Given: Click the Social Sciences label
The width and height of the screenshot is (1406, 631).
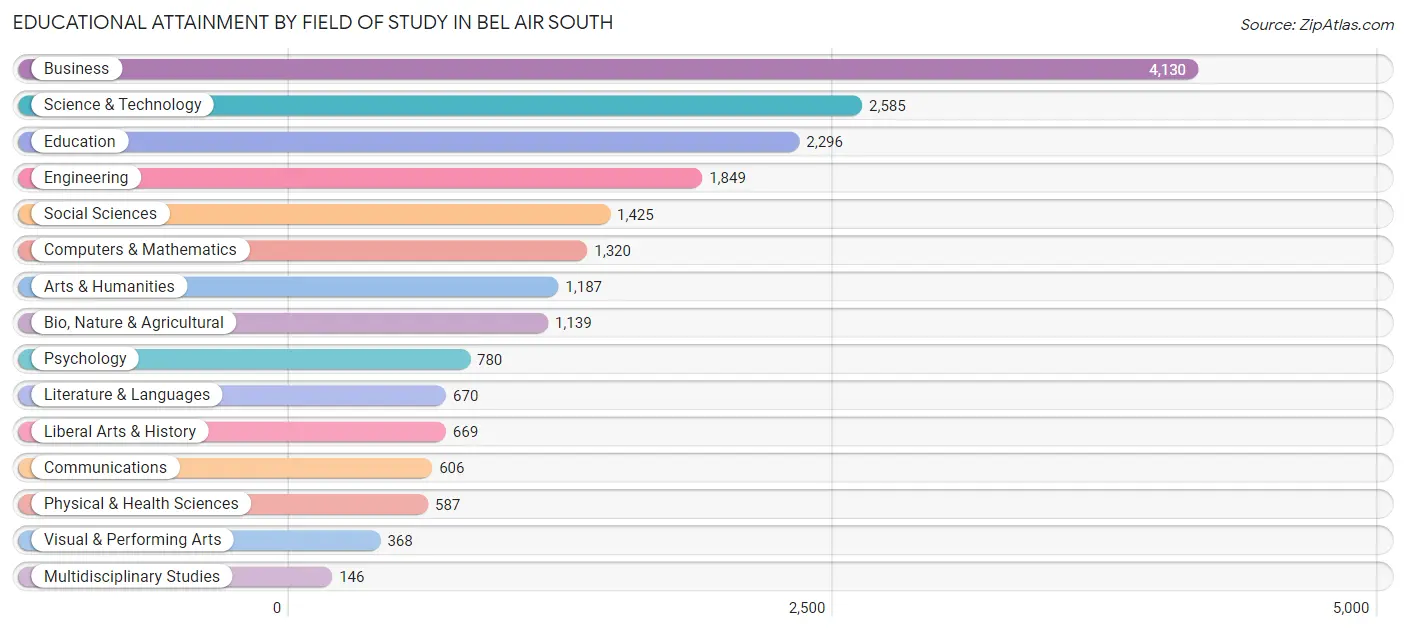Looking at the screenshot, I should [x=100, y=214].
